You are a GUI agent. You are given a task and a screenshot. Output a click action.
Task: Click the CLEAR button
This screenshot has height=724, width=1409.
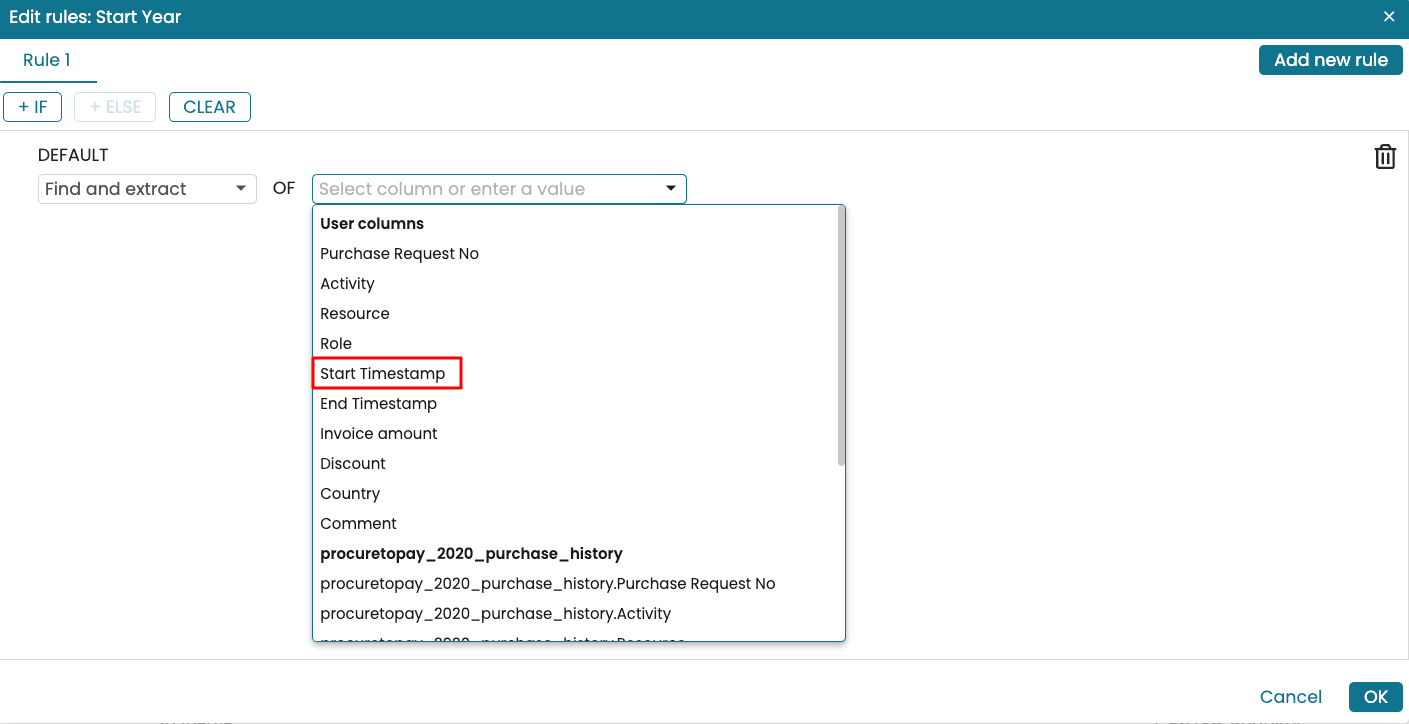(x=209, y=107)
